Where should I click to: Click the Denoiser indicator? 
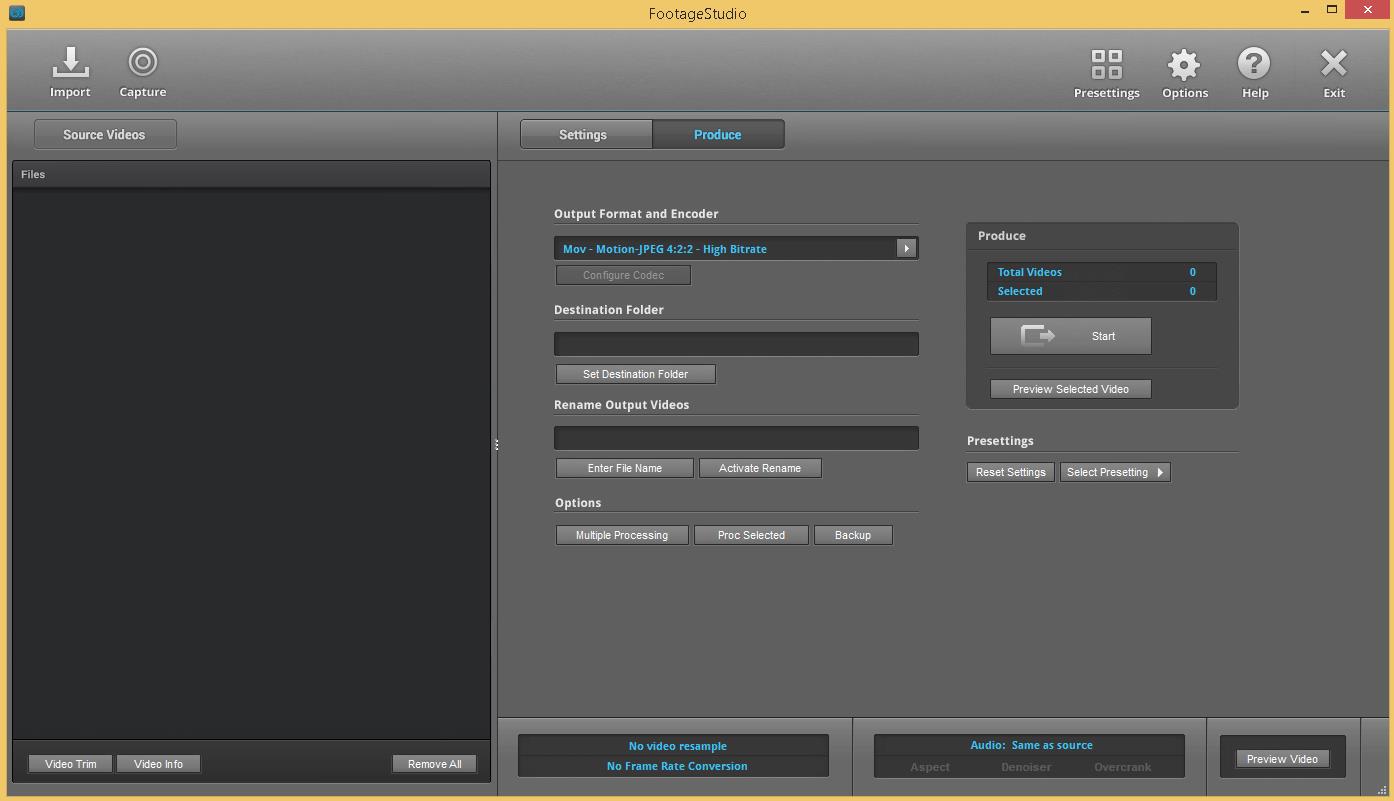[1026, 767]
